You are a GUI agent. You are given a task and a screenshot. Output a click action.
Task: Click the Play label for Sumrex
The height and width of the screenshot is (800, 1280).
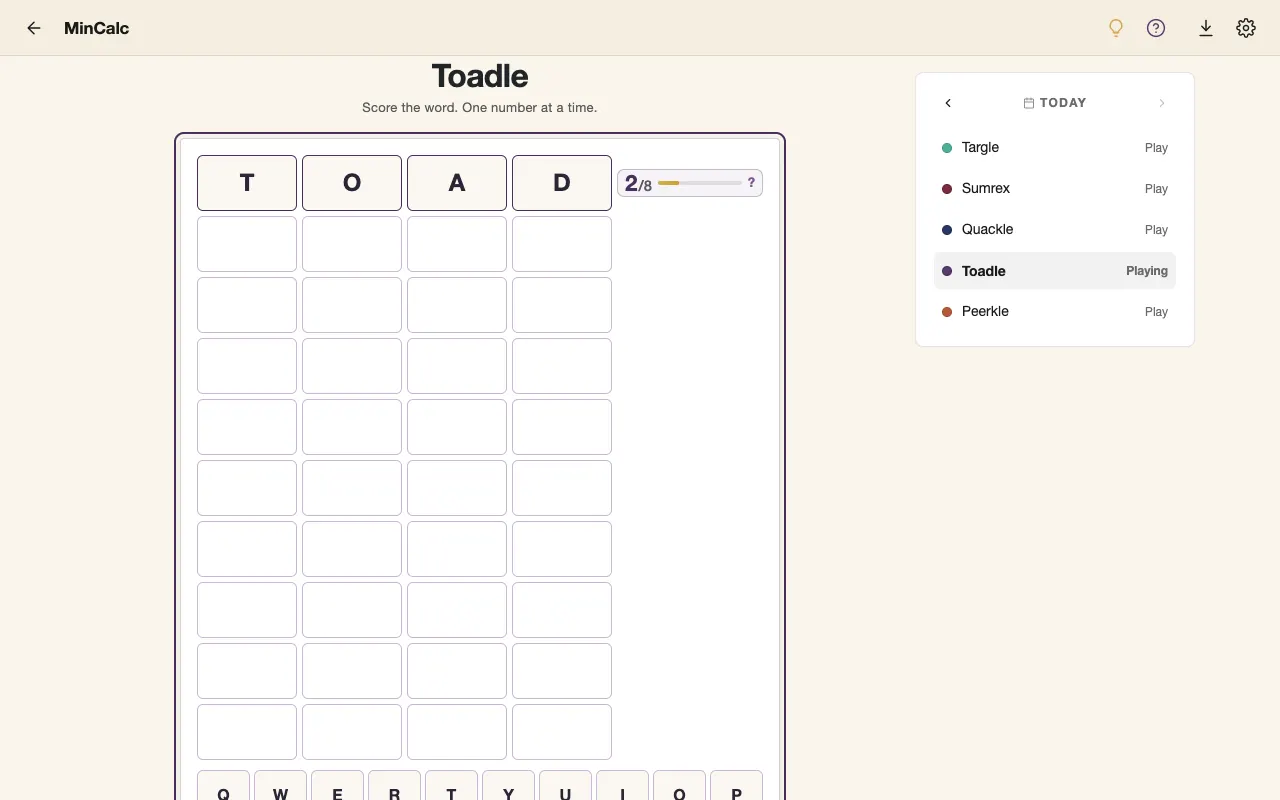click(1156, 189)
